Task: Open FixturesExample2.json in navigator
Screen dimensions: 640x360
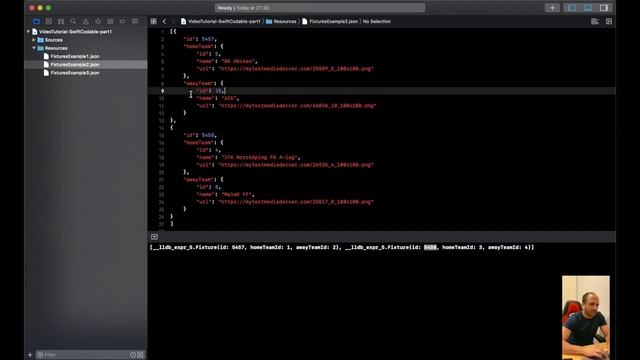Action: 75,64
